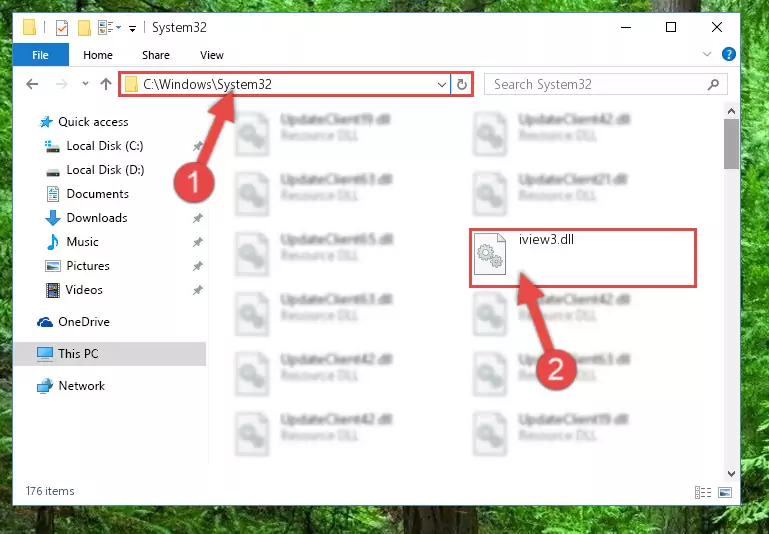The width and height of the screenshot is (769, 534).
Task: Click the pin icon beside Downloads
Action: pyautogui.click(x=198, y=218)
